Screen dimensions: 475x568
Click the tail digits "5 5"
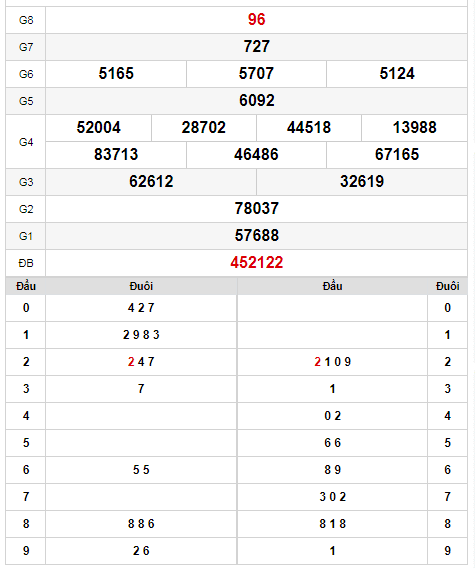coord(141,470)
